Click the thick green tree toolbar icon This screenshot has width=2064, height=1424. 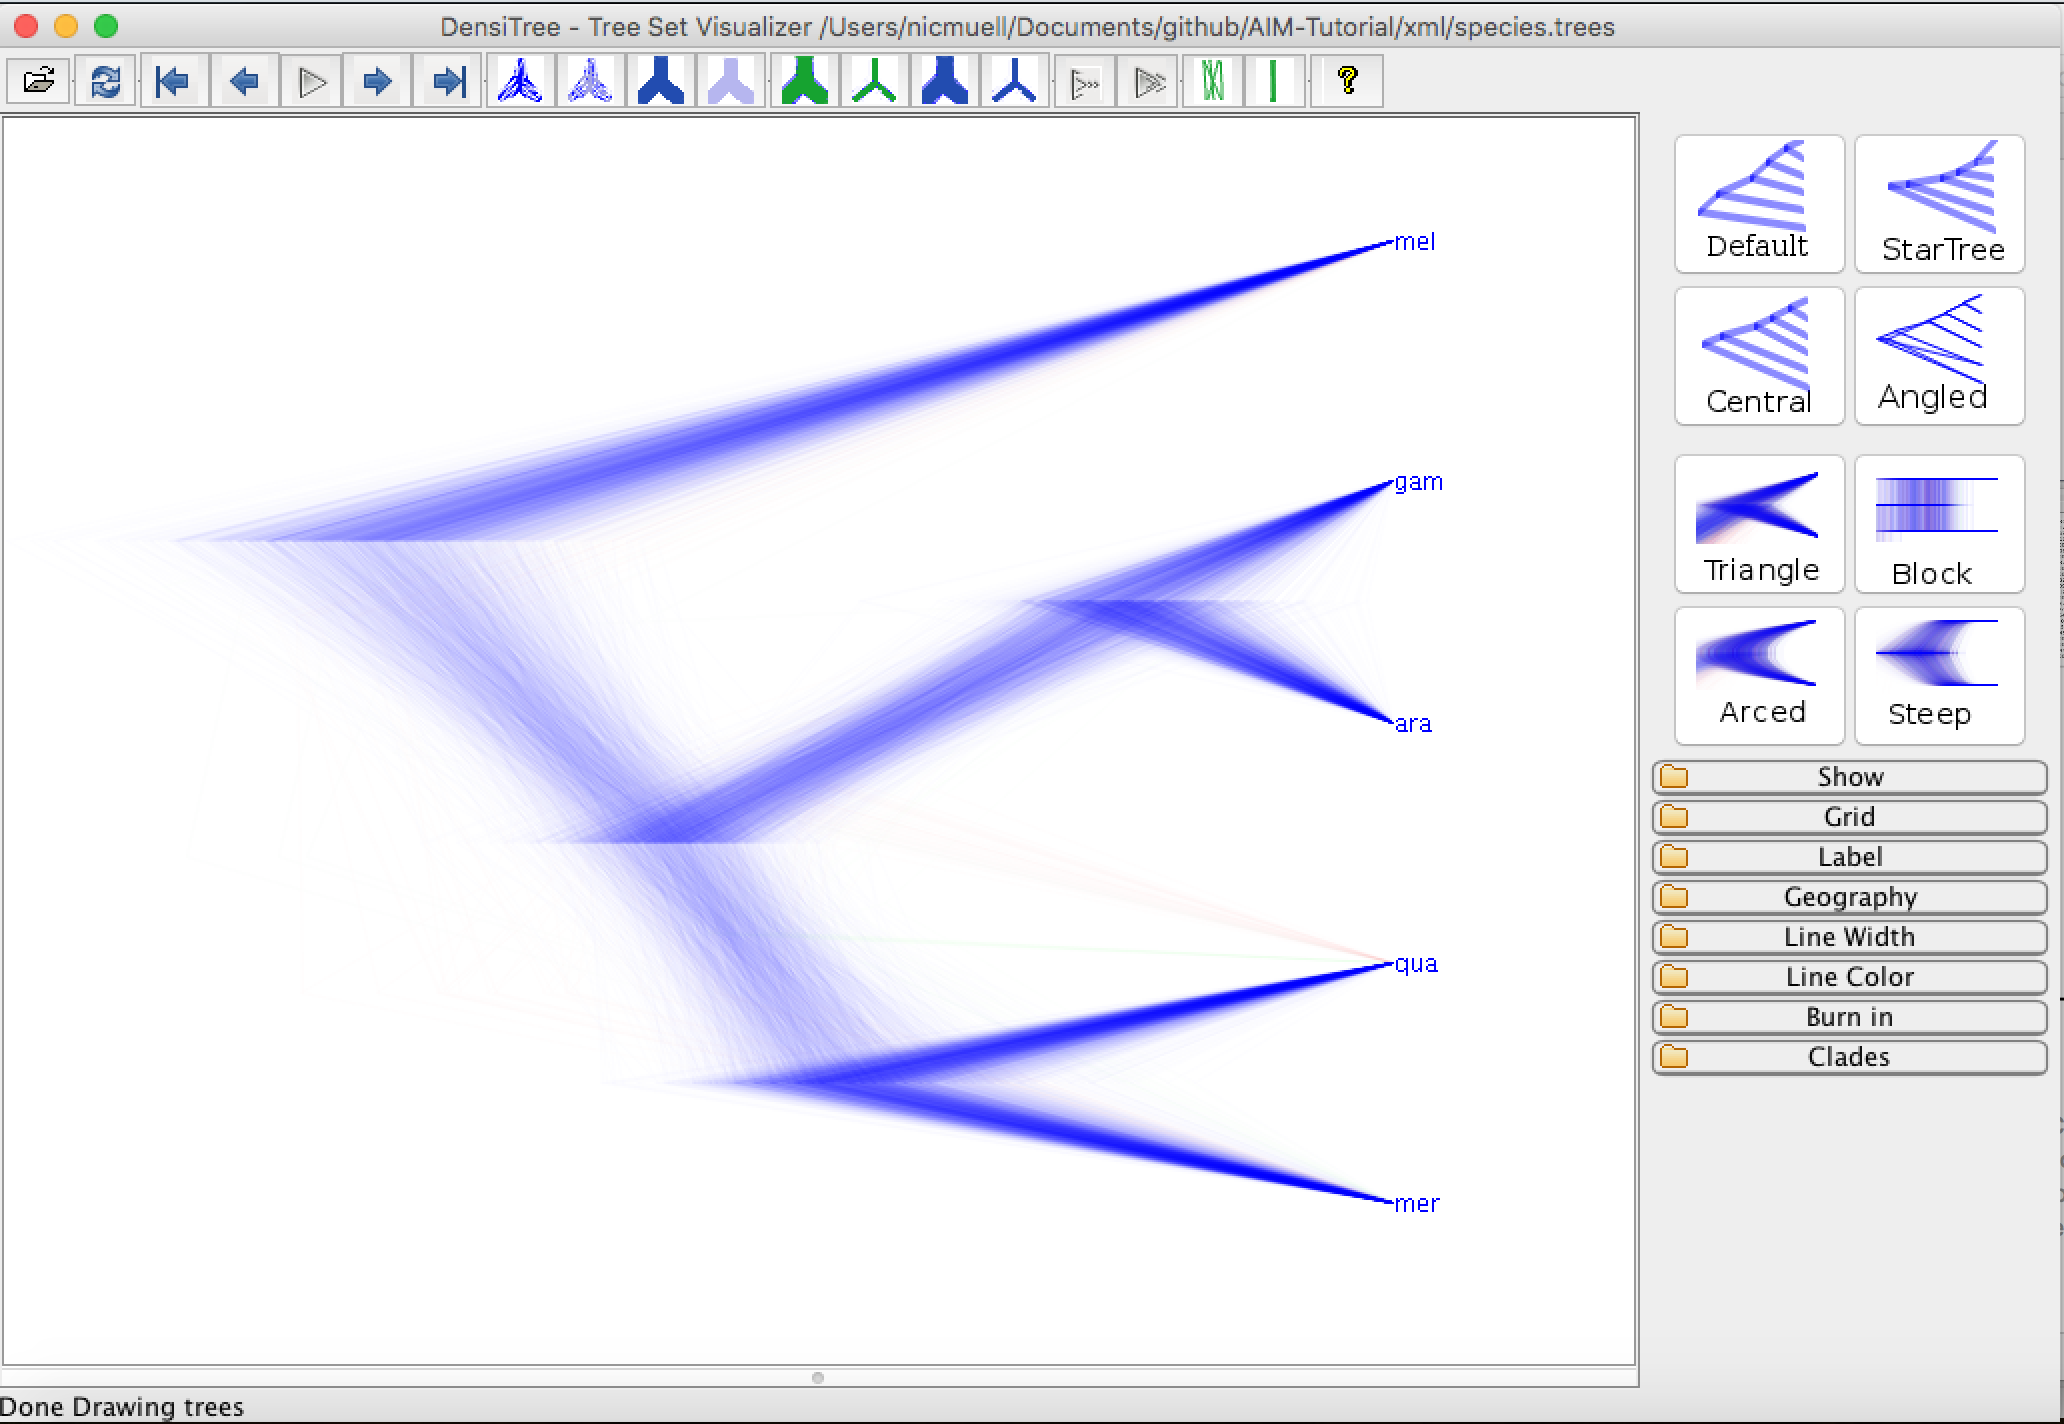[805, 81]
